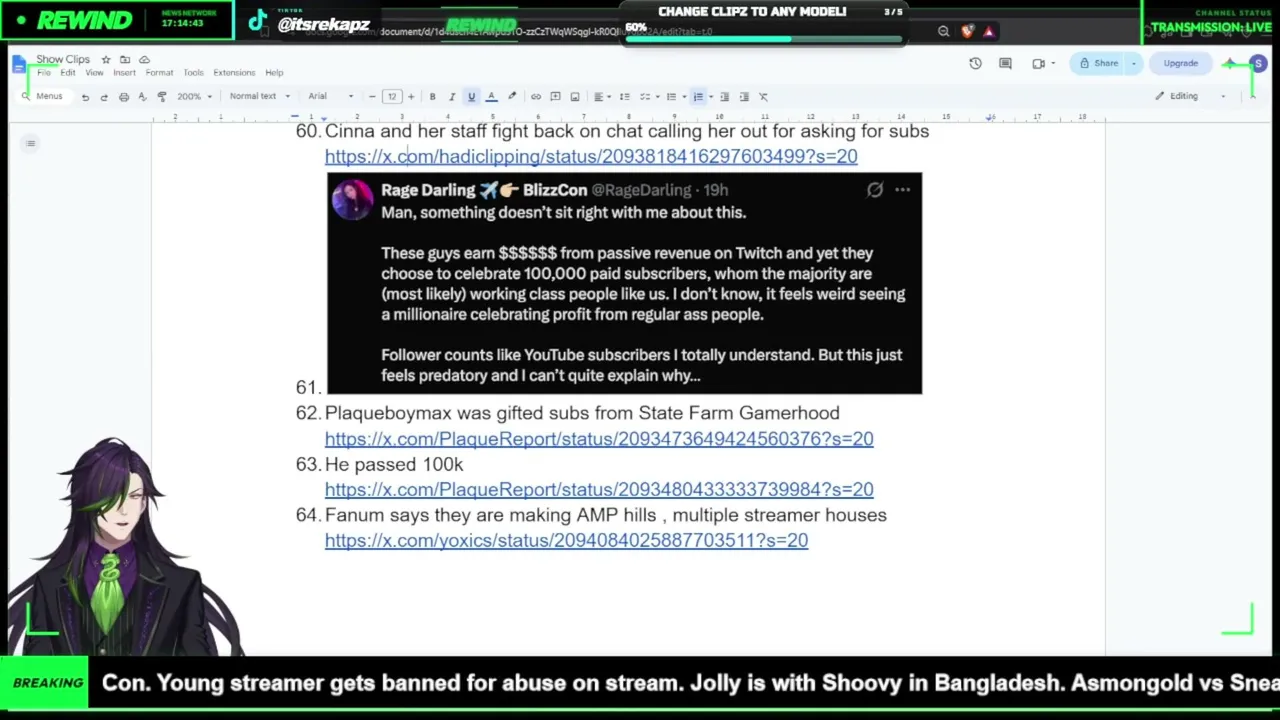Go to Docs home via blue logo

point(19,65)
